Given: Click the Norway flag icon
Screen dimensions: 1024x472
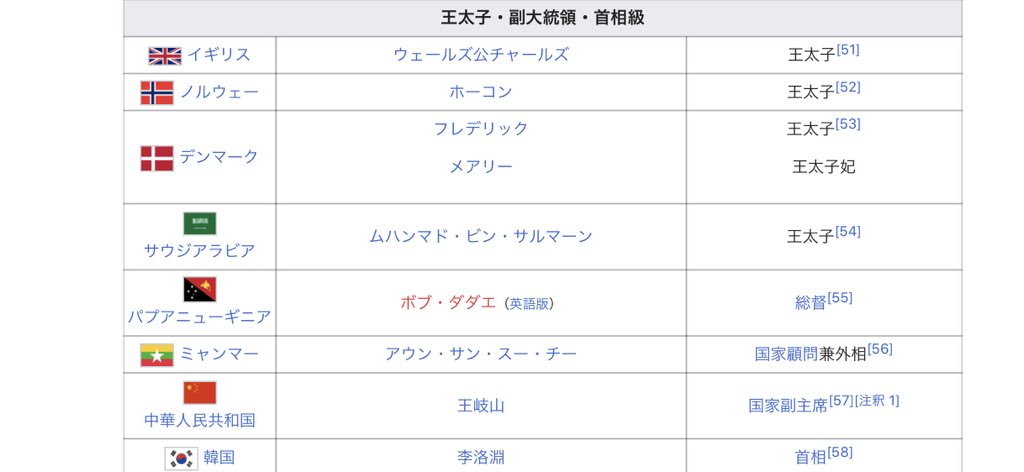Looking at the screenshot, I should [157, 93].
